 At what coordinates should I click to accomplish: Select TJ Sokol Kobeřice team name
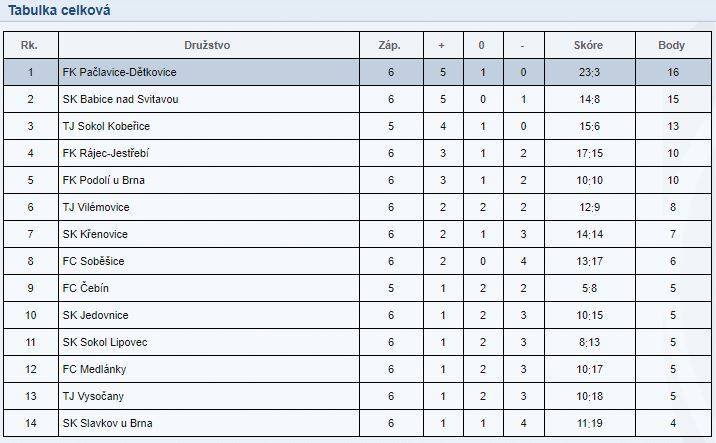click(106, 126)
